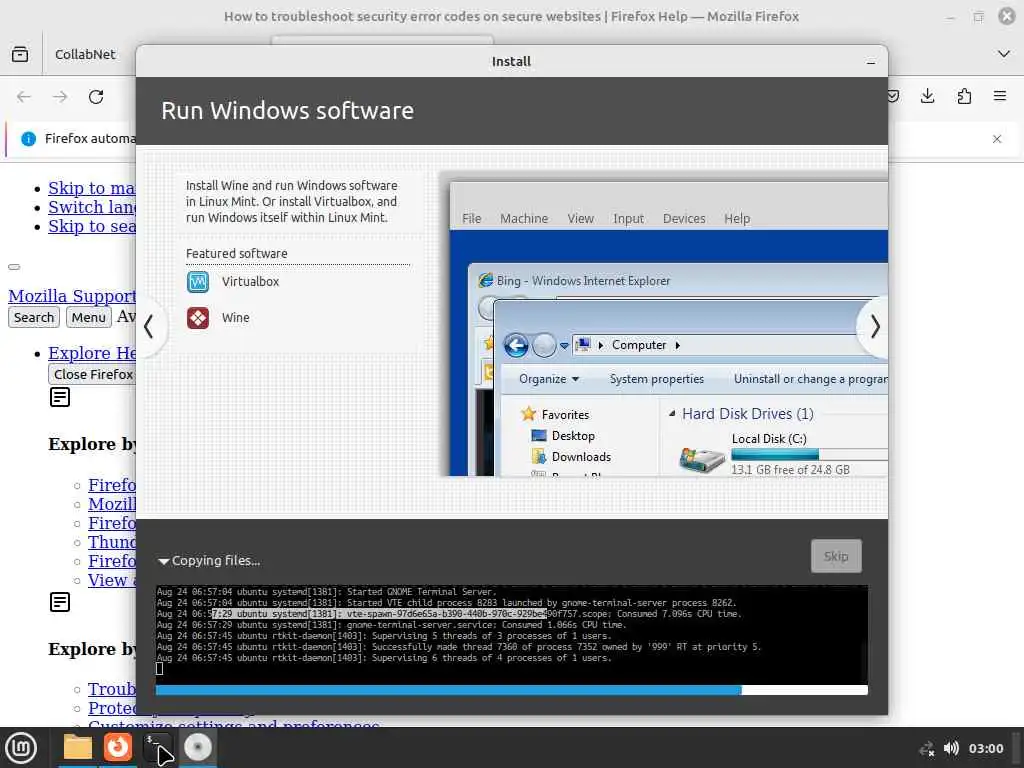Switch to Firefox from the taskbar
This screenshot has width=1024, height=768.
tap(118, 747)
